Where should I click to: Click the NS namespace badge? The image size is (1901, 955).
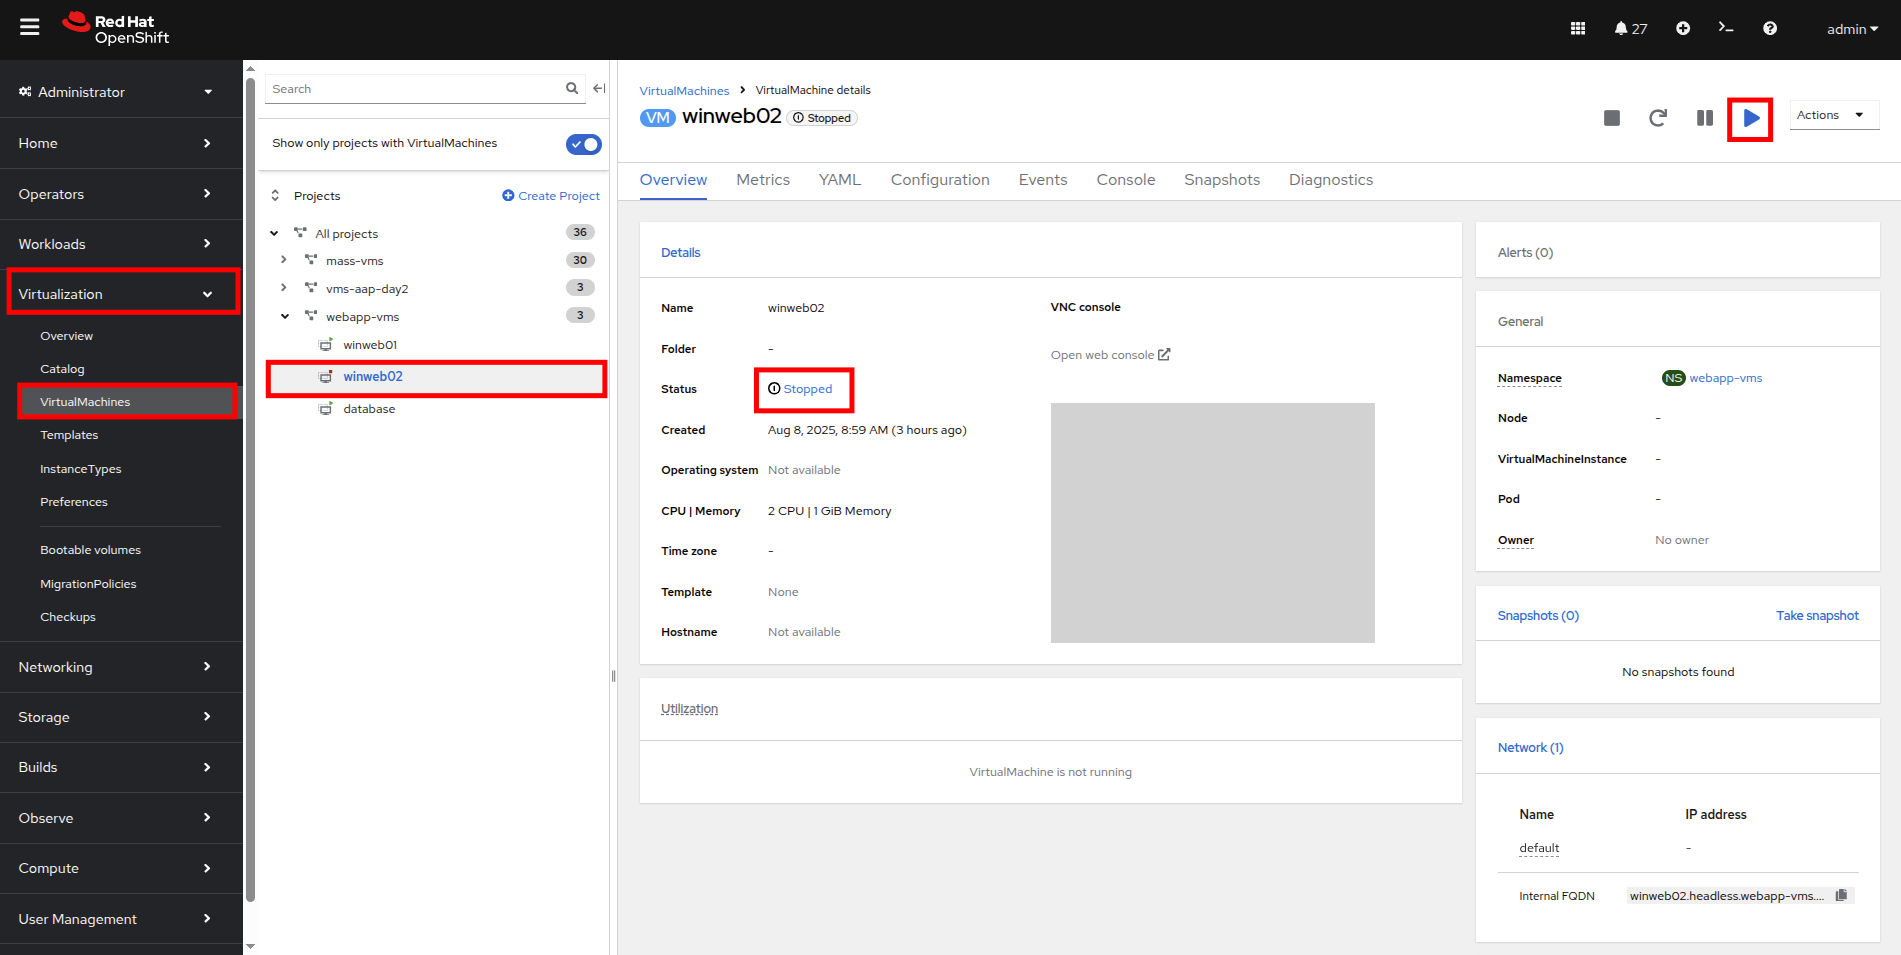tap(1673, 378)
